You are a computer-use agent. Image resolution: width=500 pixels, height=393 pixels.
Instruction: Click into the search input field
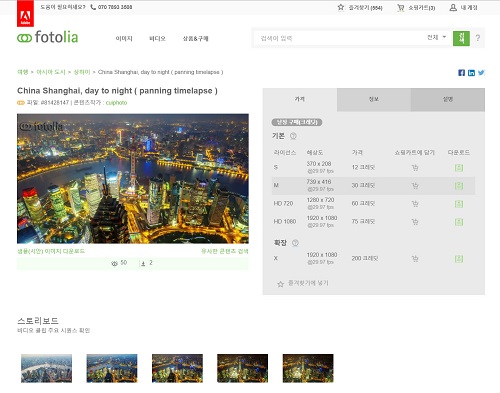tap(338, 38)
